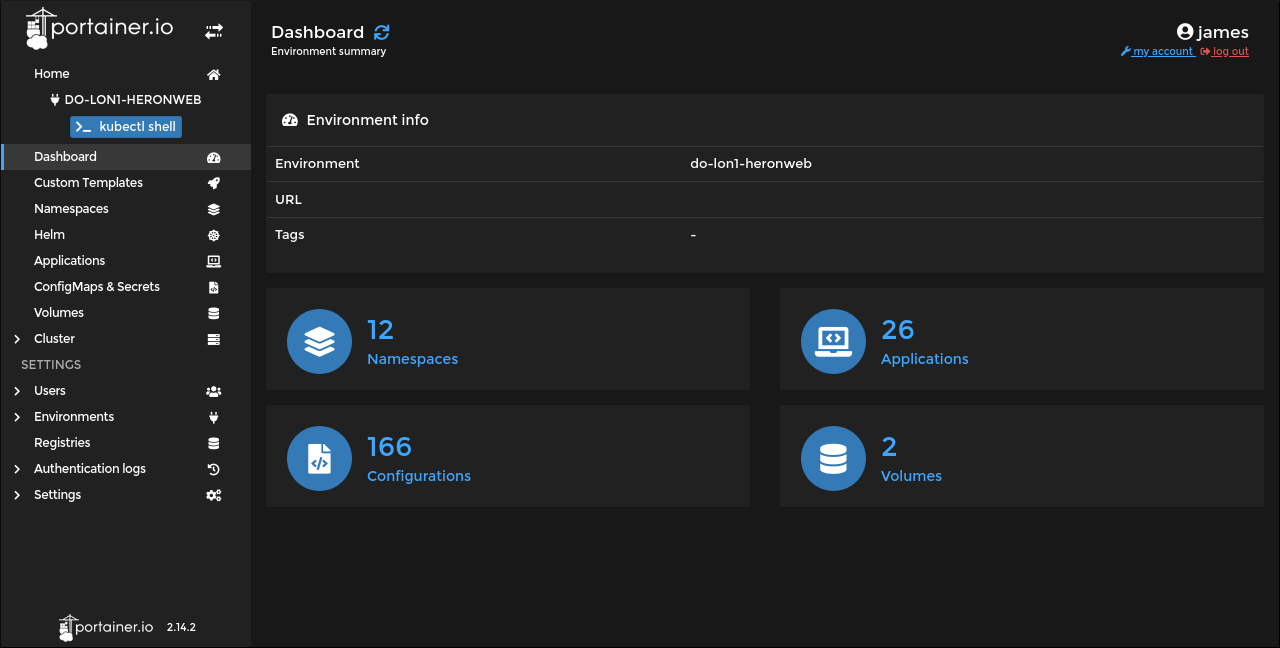Click the portainer.io logo at top
This screenshot has width=1280, height=648.
click(99, 28)
